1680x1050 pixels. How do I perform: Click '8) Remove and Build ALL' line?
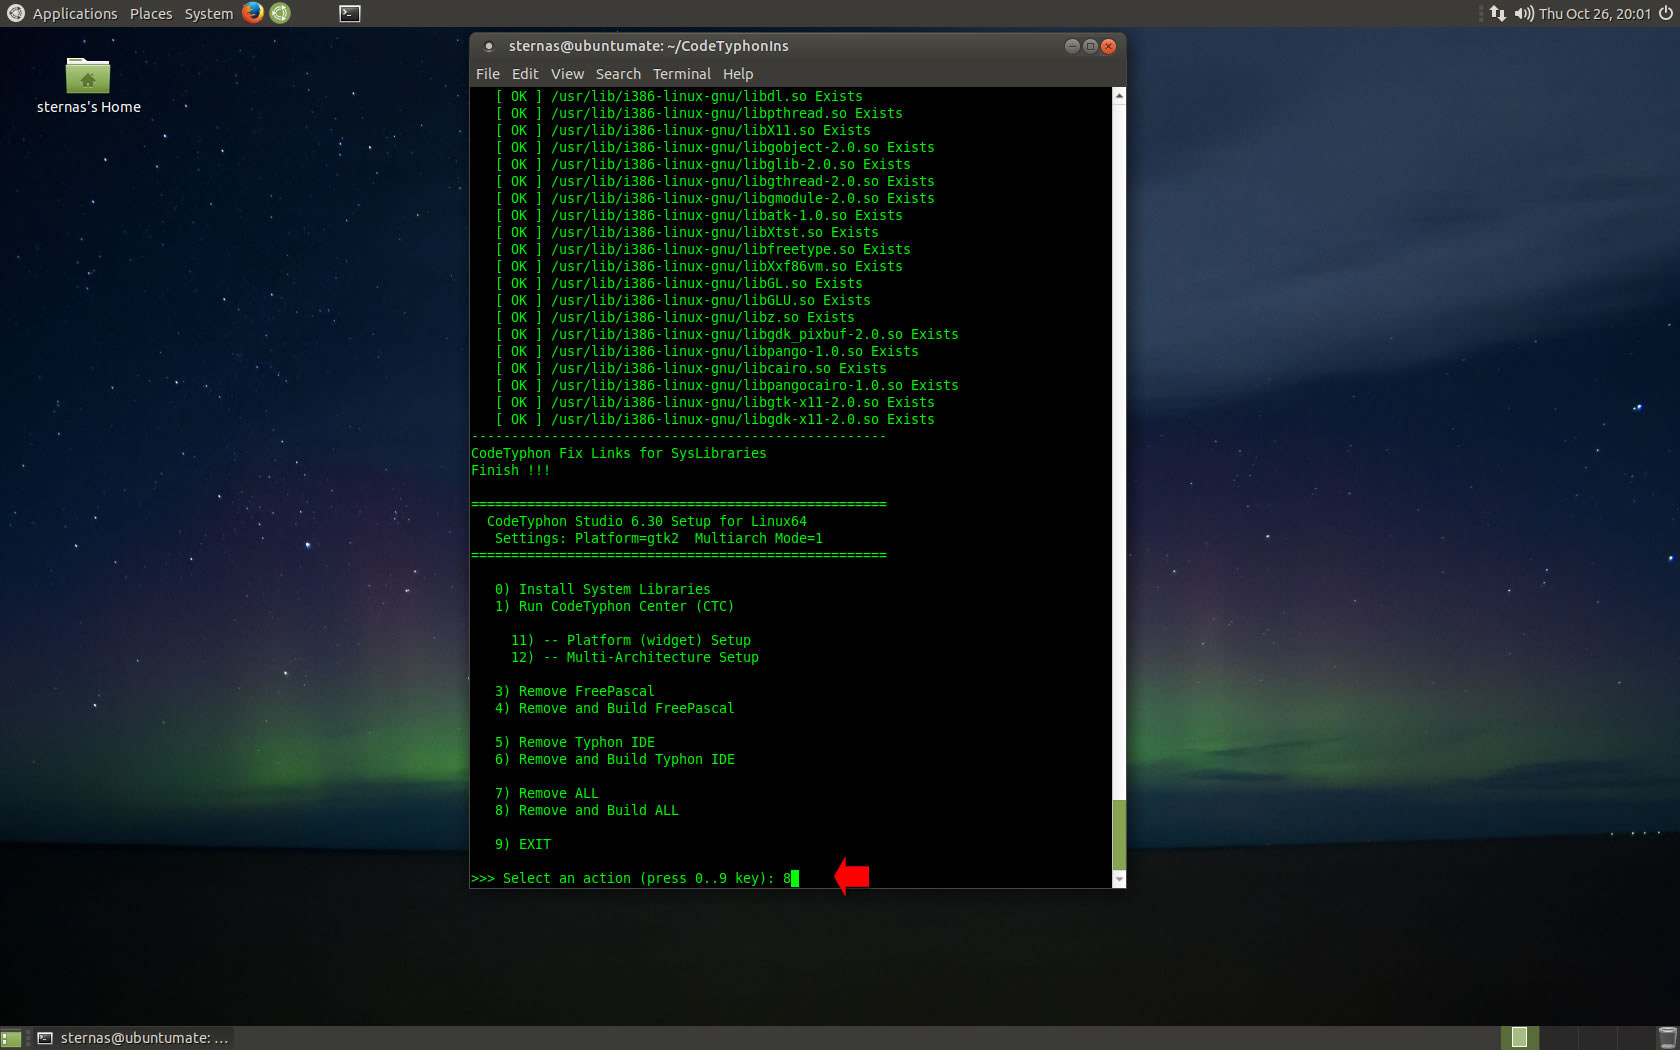pos(587,810)
